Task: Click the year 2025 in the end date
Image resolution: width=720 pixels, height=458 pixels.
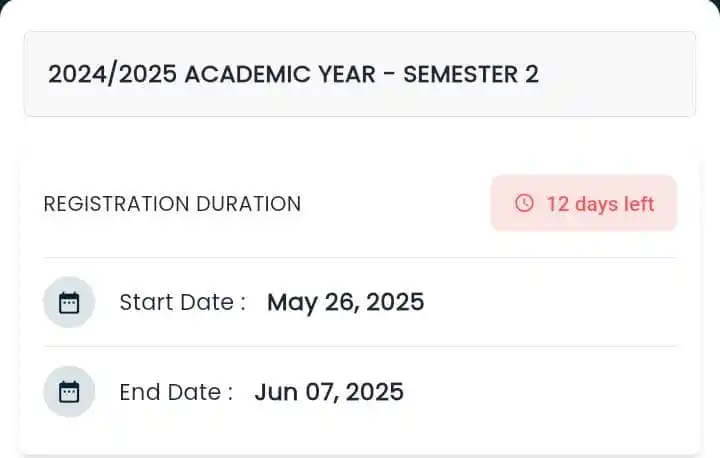Action: [x=375, y=392]
